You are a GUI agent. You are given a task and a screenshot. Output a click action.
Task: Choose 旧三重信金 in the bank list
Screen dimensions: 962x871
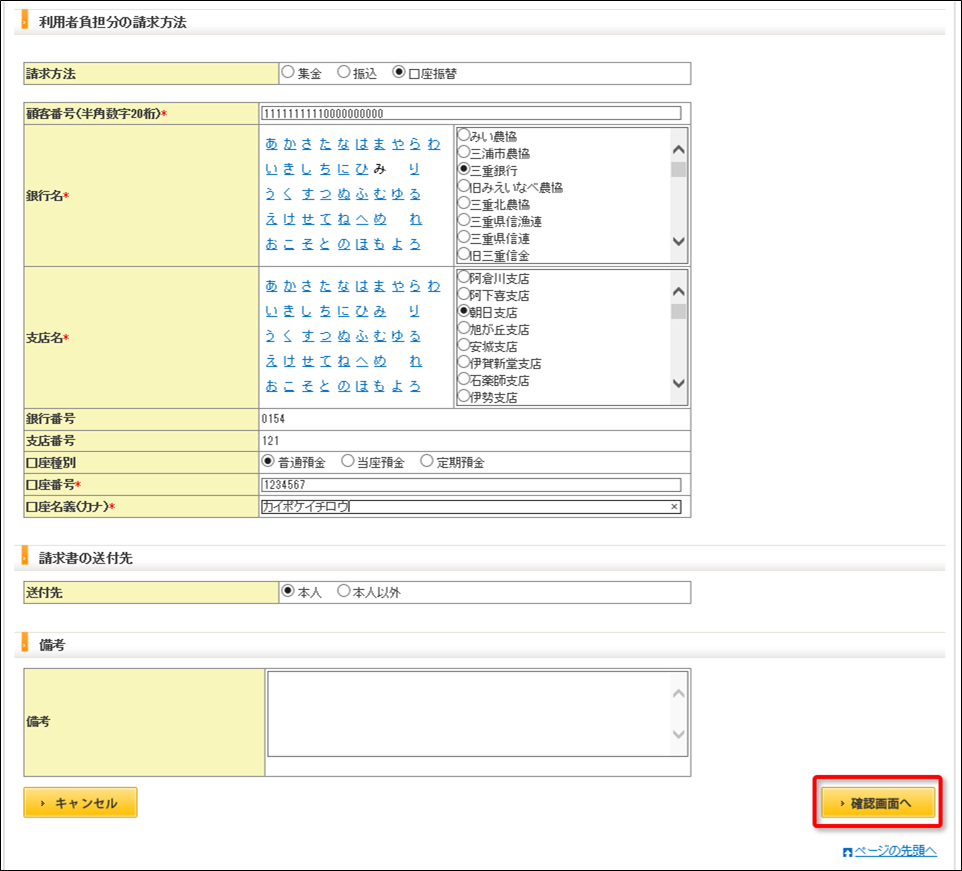point(464,254)
